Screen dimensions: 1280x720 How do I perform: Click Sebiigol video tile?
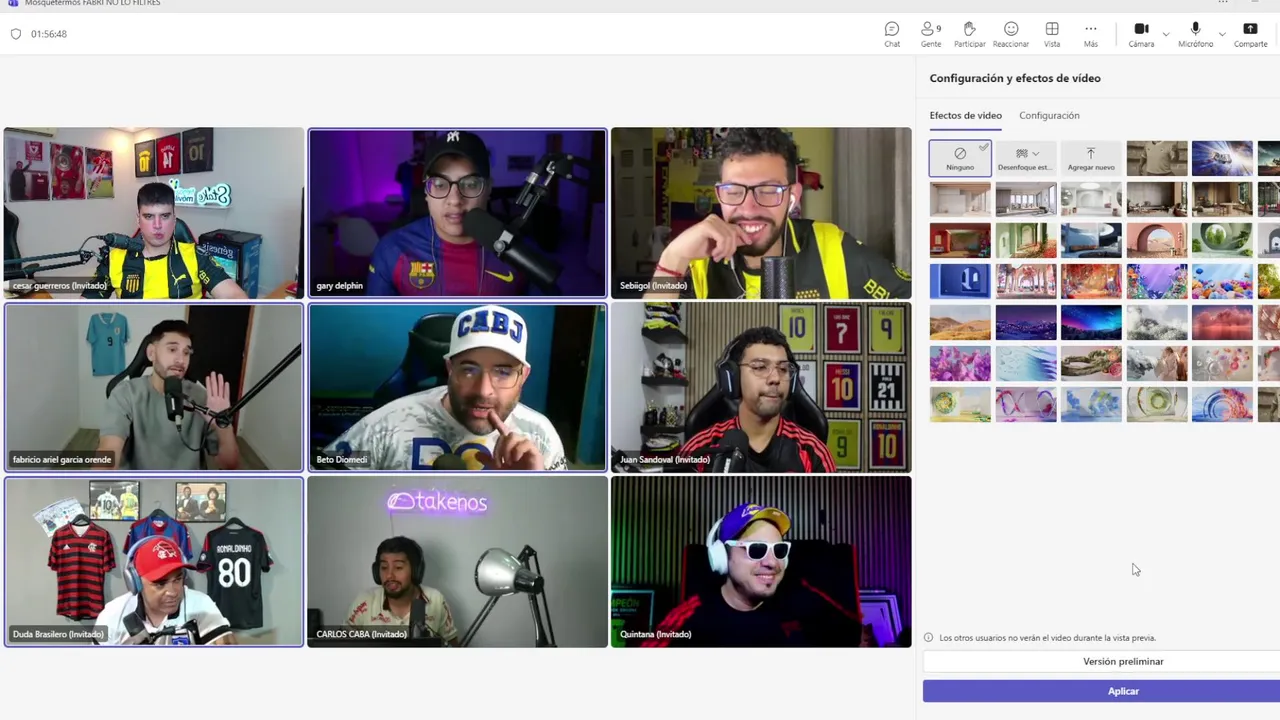761,212
